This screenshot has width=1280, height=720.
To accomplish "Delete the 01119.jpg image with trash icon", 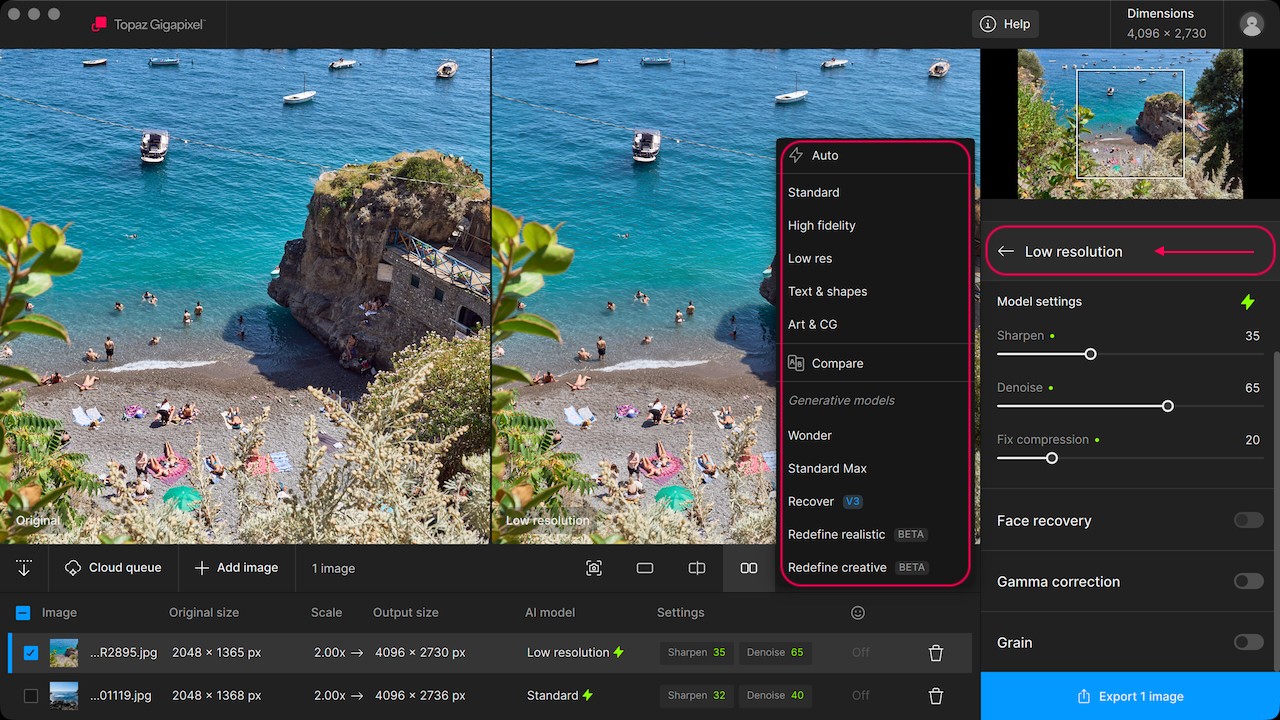I will click(x=936, y=696).
